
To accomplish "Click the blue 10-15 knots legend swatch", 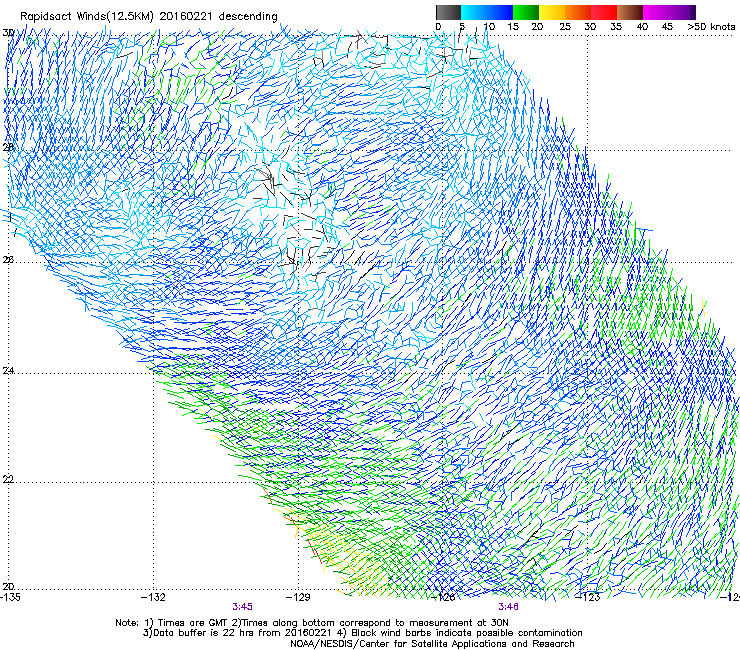I will (x=500, y=12).
